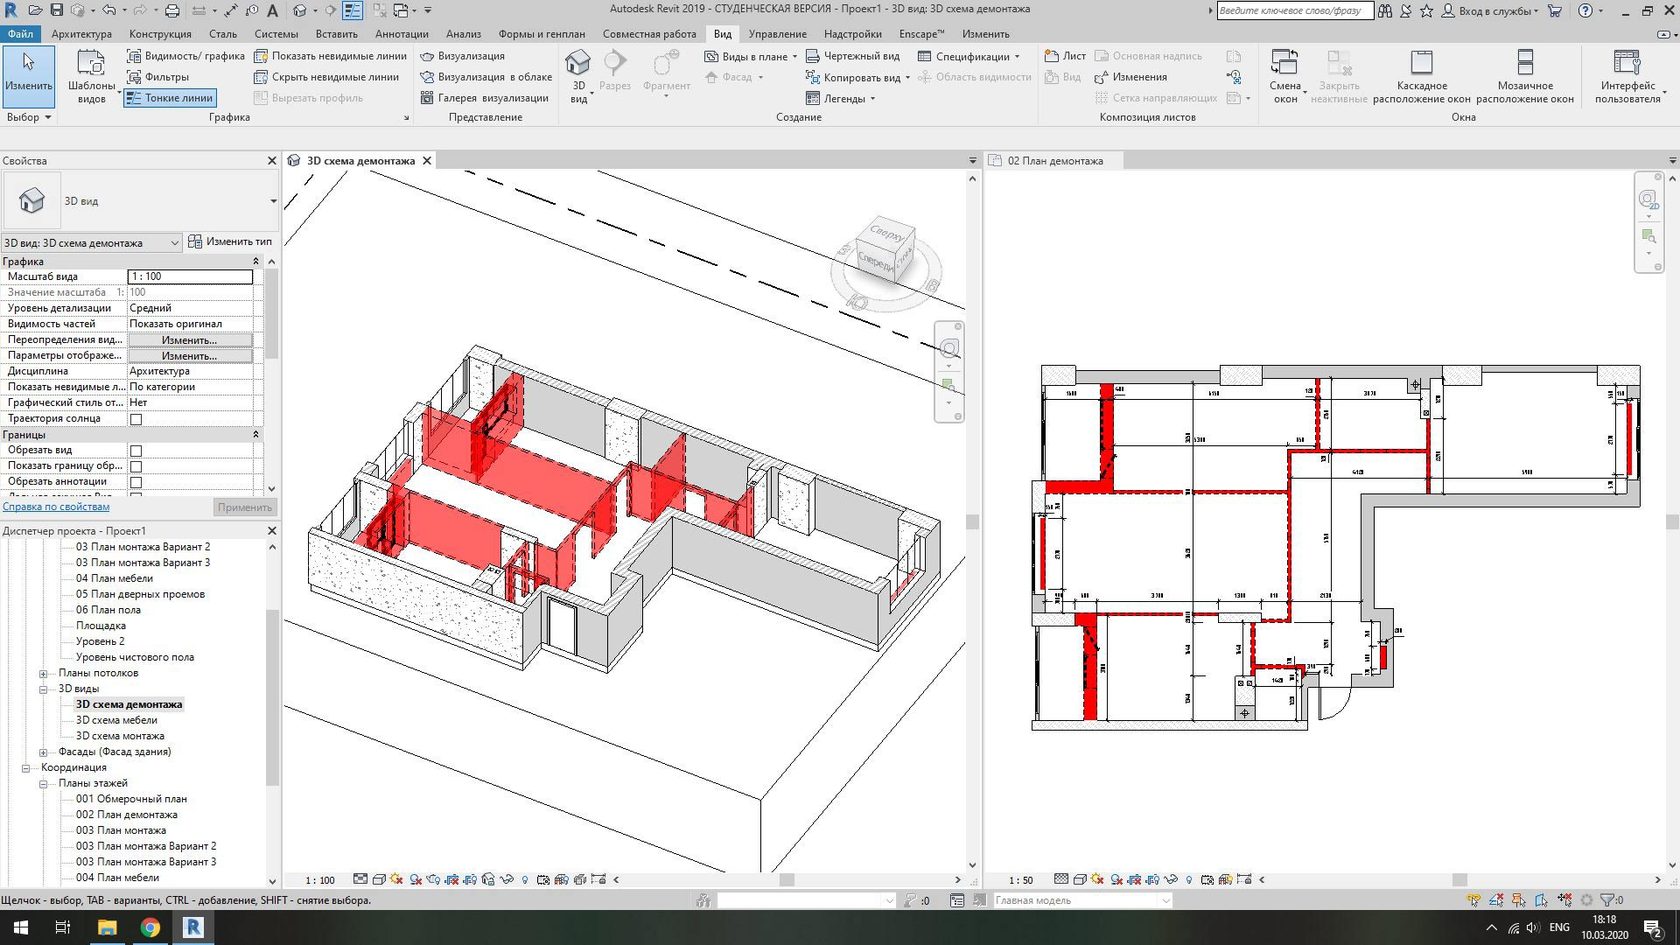This screenshot has height=945, width=1680.
Task: Create a Чертежный вид drafting view
Action: click(852, 56)
